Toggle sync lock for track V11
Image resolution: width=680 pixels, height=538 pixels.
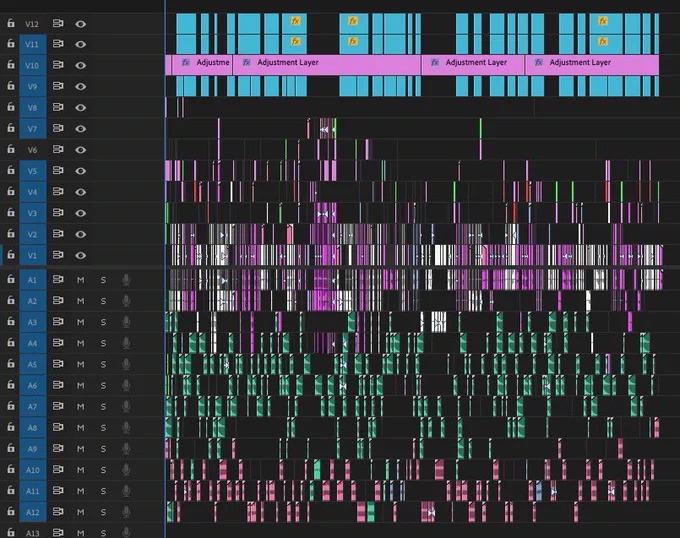point(58,44)
